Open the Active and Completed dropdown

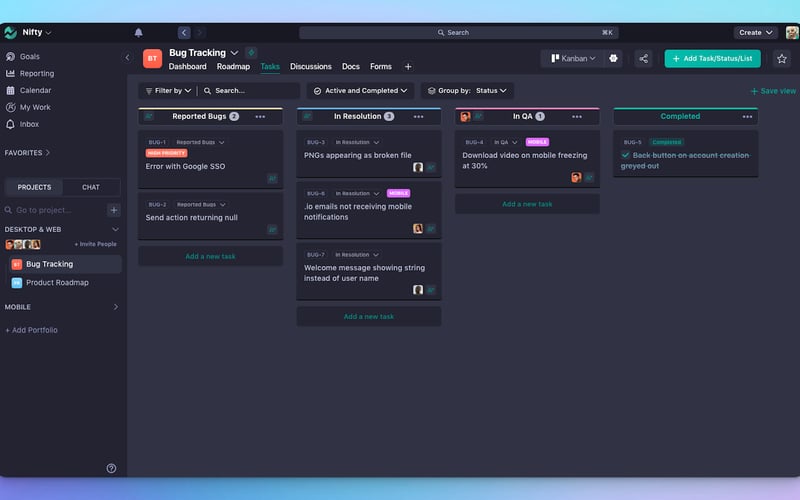tap(360, 91)
